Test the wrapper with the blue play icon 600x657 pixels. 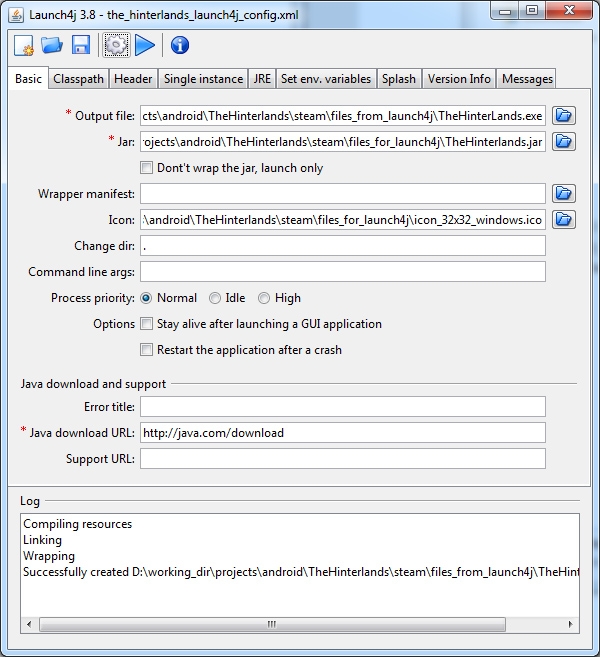pos(145,45)
